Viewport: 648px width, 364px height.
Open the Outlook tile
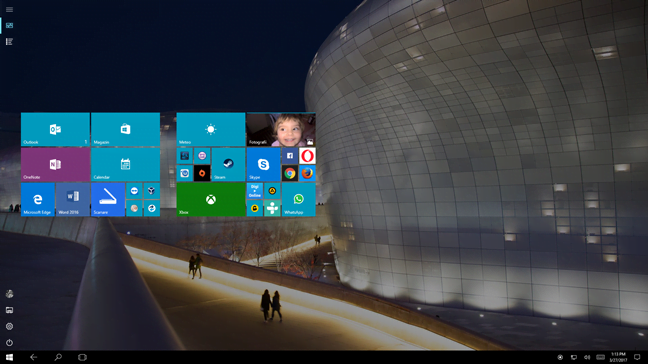55,129
